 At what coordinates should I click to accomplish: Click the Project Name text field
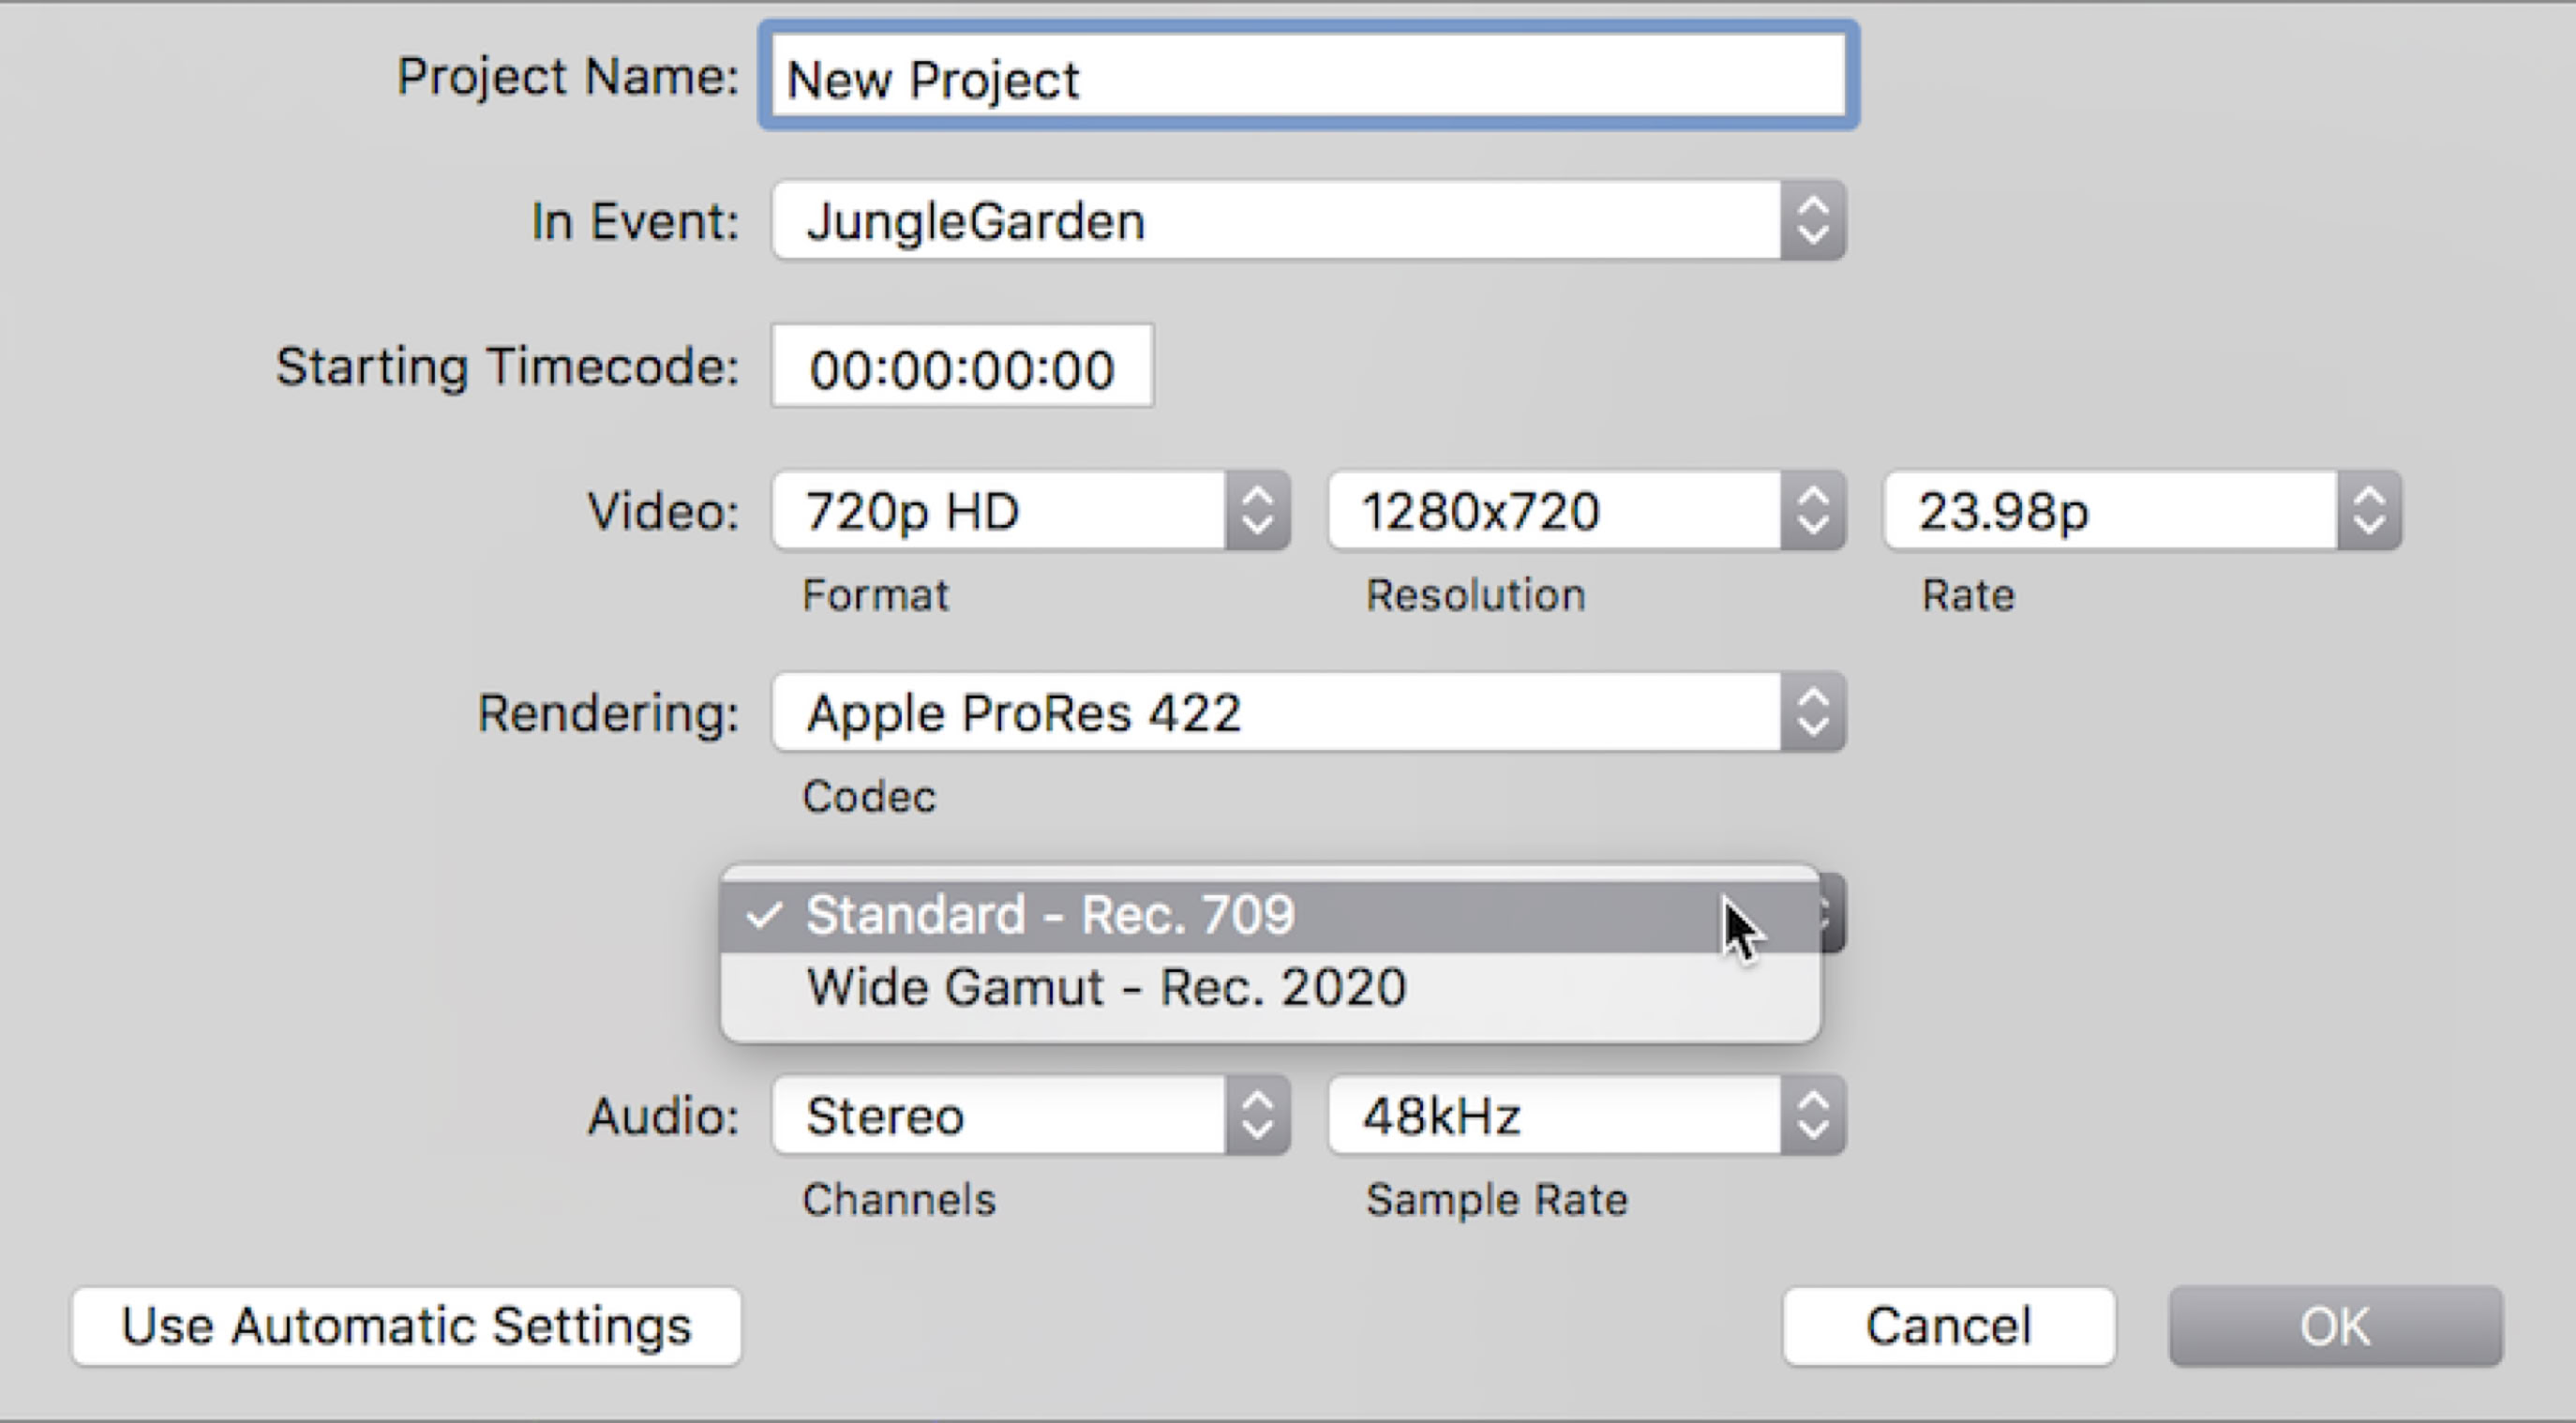point(1308,78)
